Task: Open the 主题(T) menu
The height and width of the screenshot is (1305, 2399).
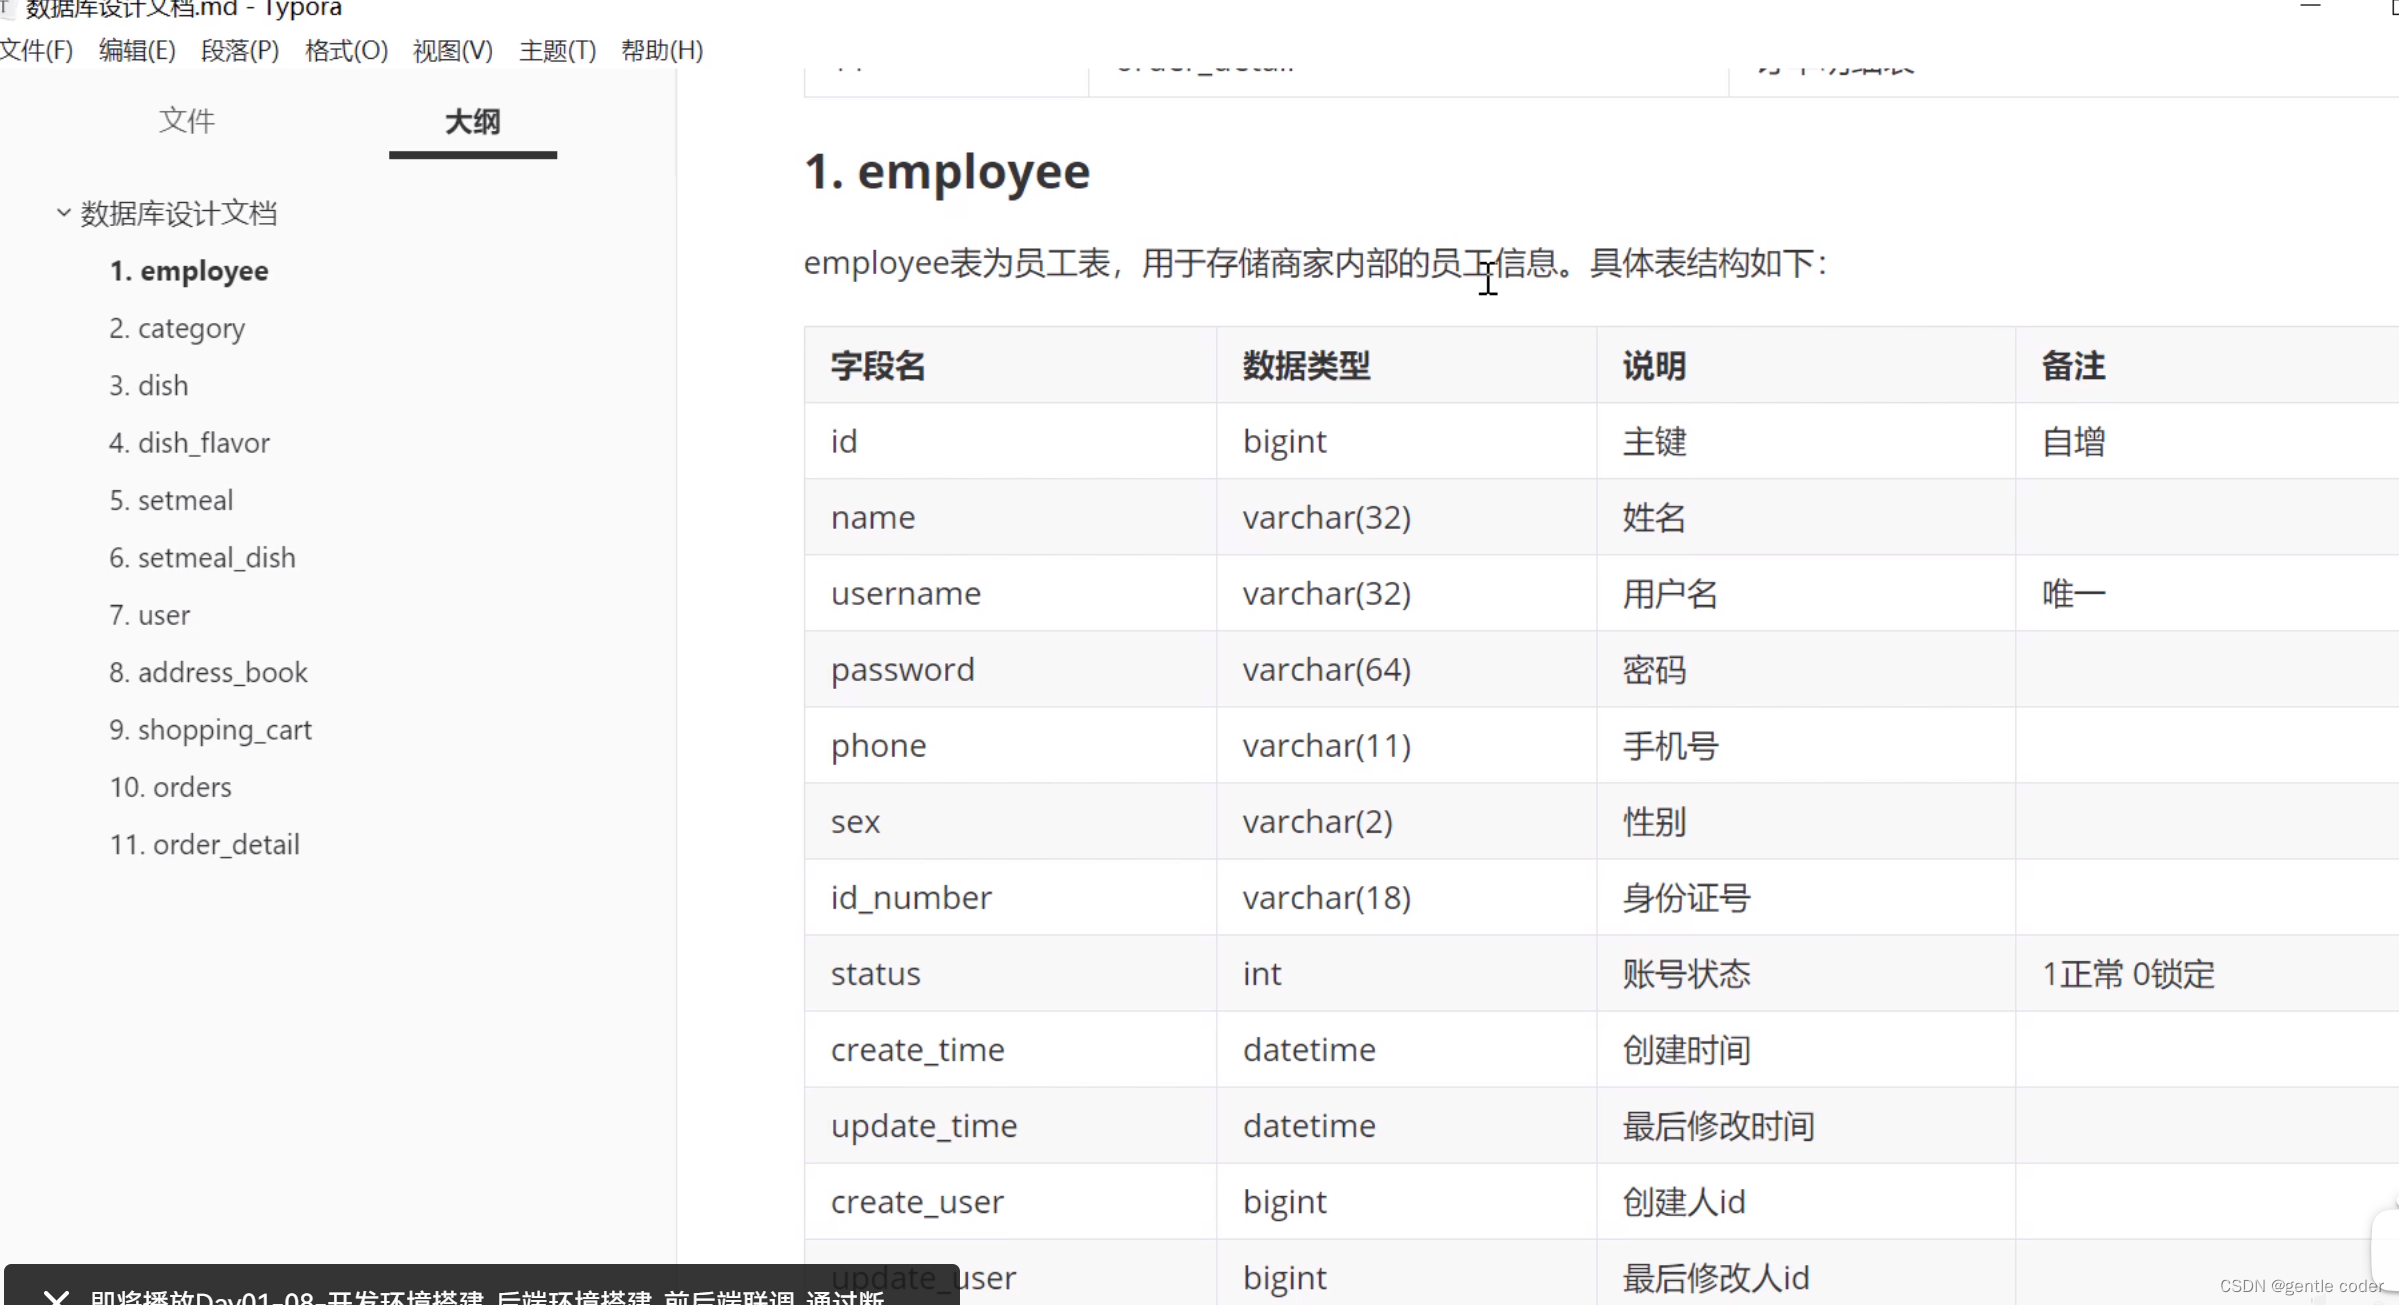Action: point(557,50)
